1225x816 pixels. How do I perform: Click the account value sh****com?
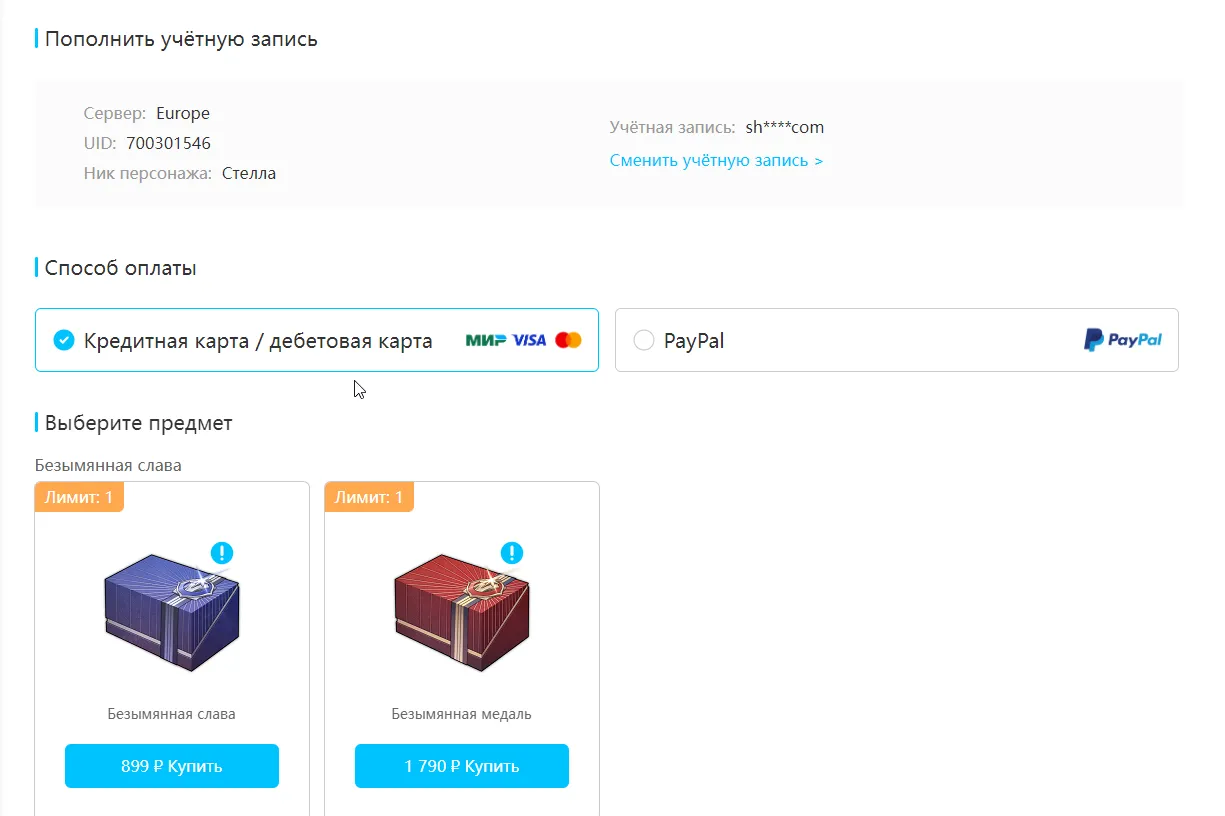[x=785, y=127]
